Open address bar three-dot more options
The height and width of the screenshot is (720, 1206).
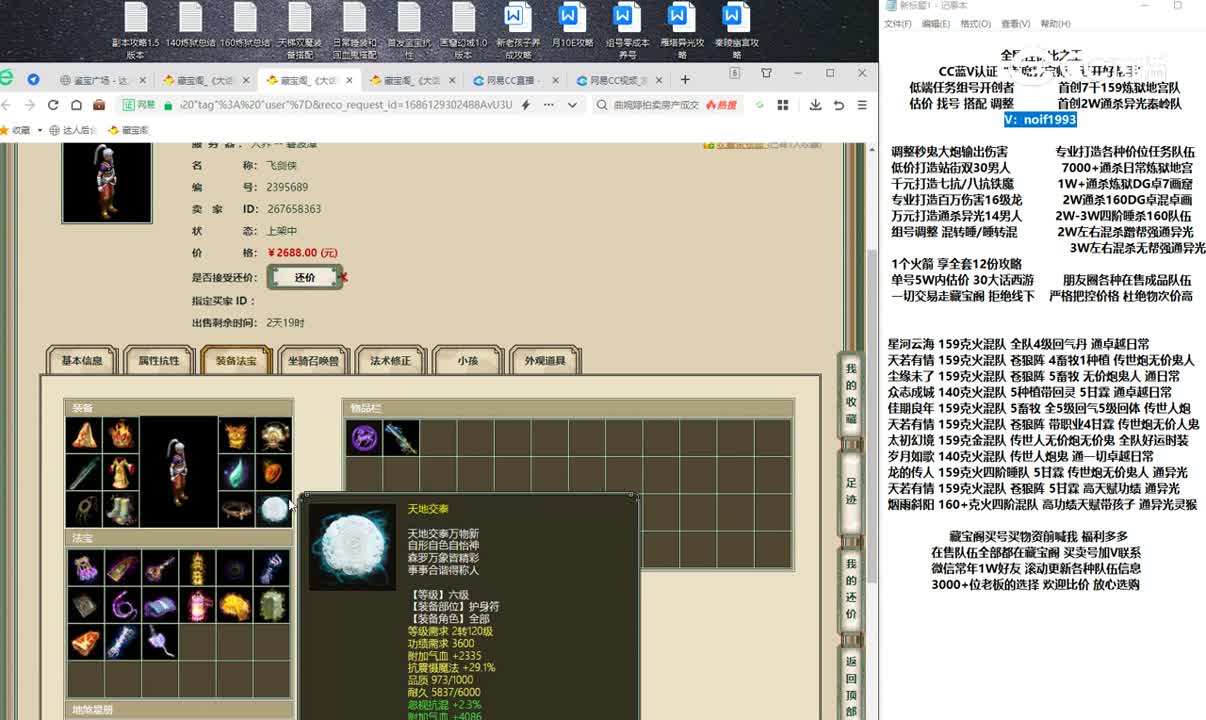548,105
